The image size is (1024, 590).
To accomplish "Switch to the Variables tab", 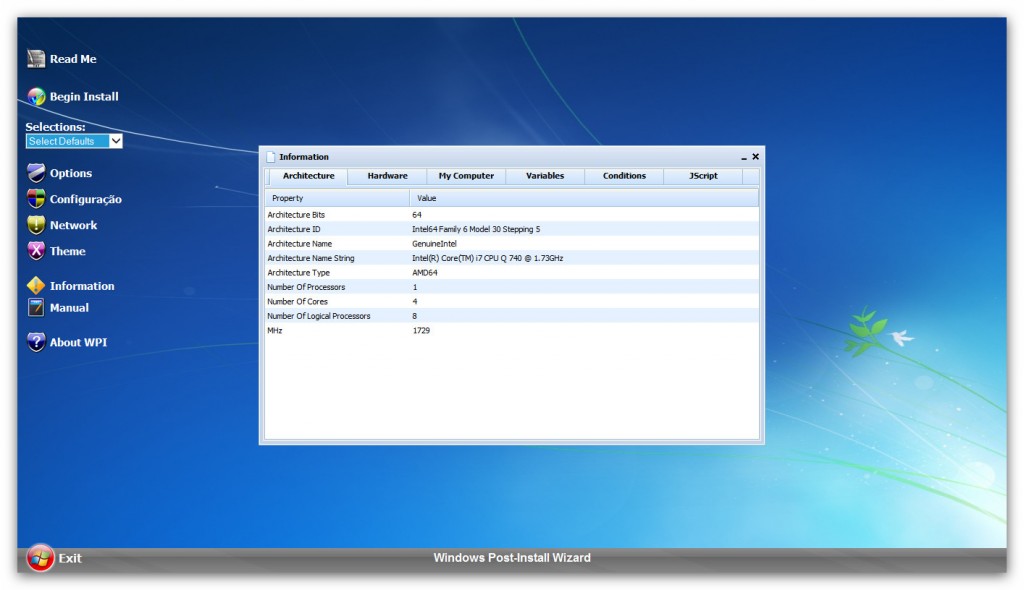I will [x=545, y=176].
